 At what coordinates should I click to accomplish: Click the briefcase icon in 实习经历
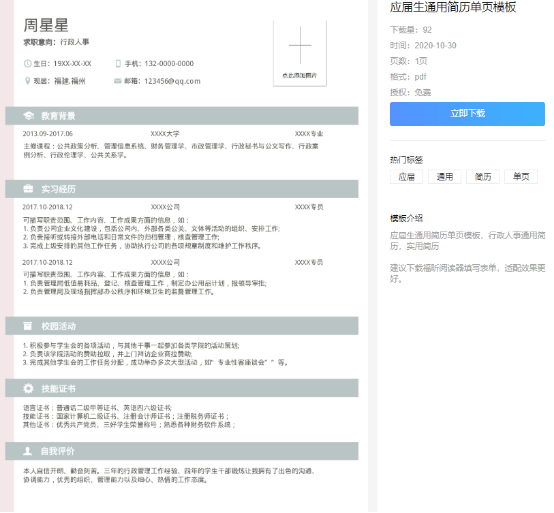(x=28, y=189)
